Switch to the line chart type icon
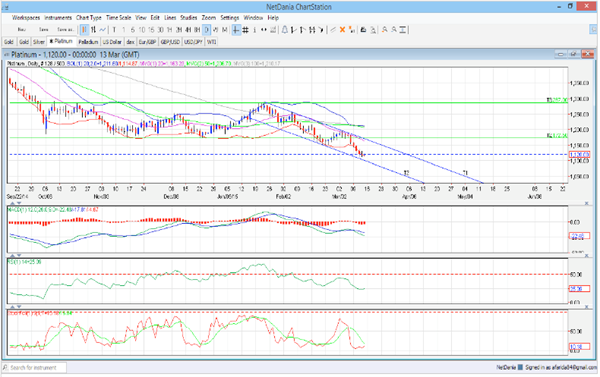Image resolution: width=600 pixels, height=377 pixels. tap(102, 29)
